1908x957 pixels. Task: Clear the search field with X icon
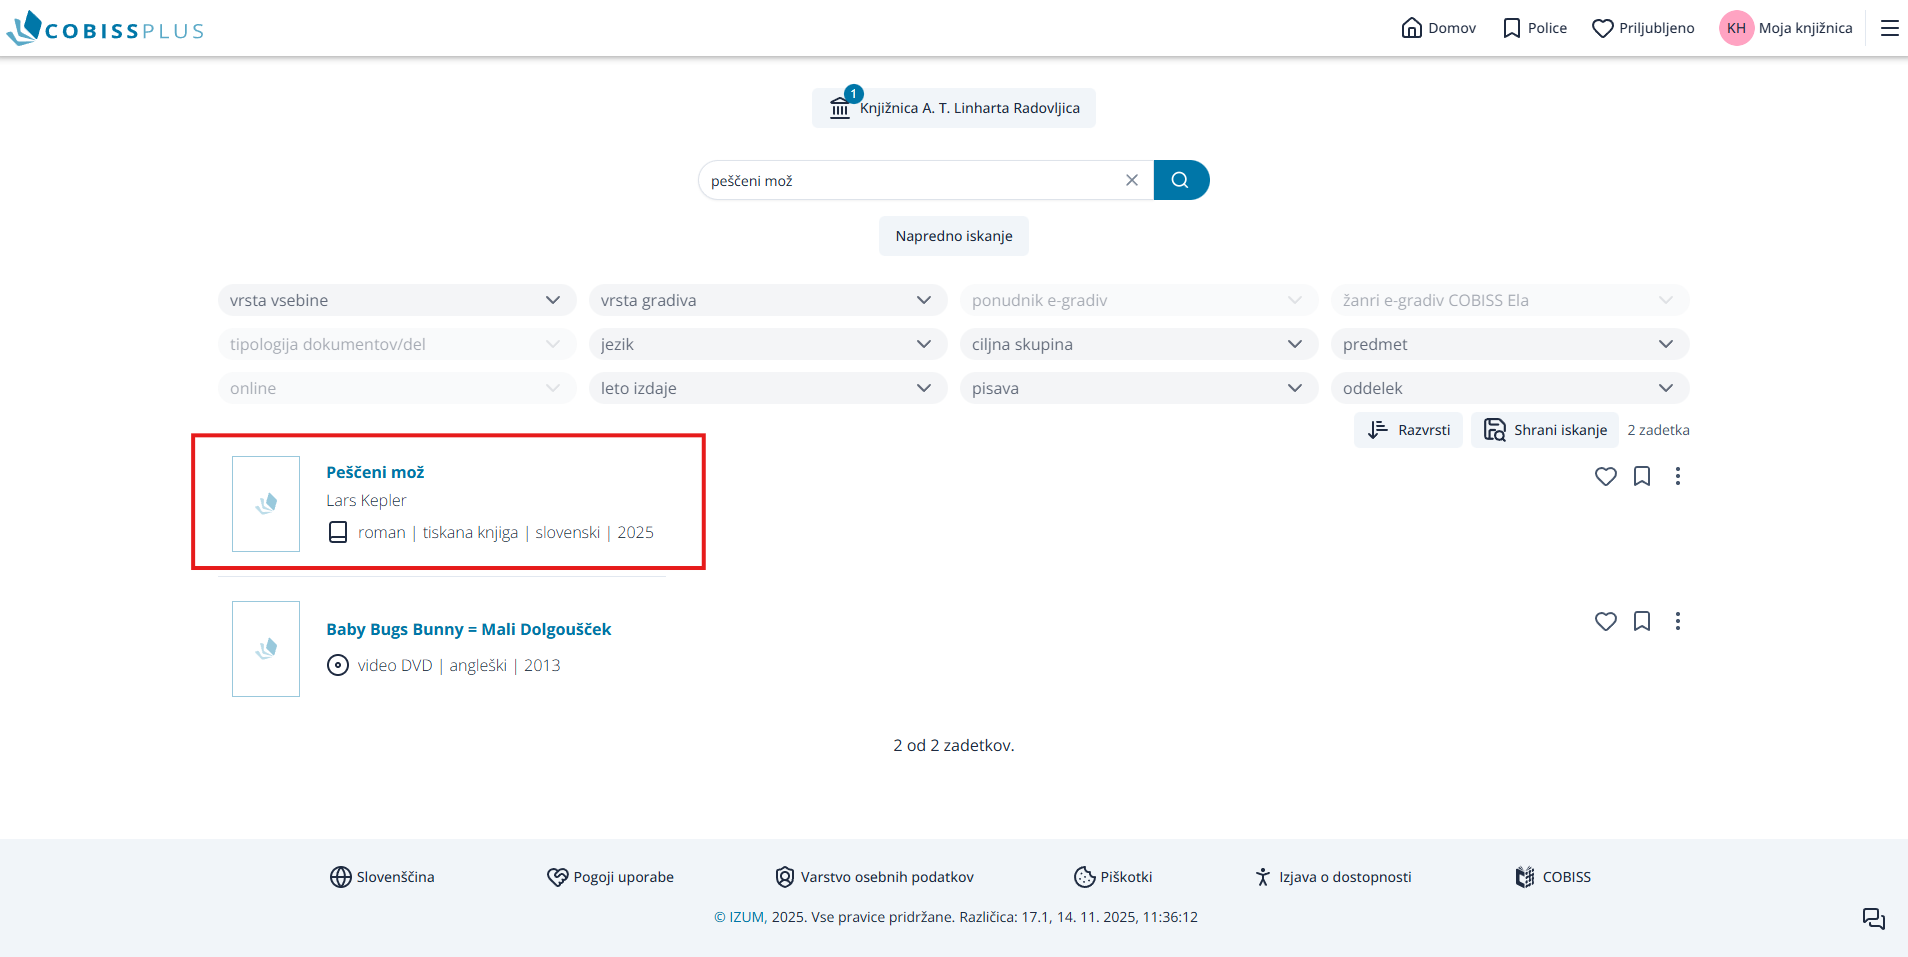[x=1131, y=180]
